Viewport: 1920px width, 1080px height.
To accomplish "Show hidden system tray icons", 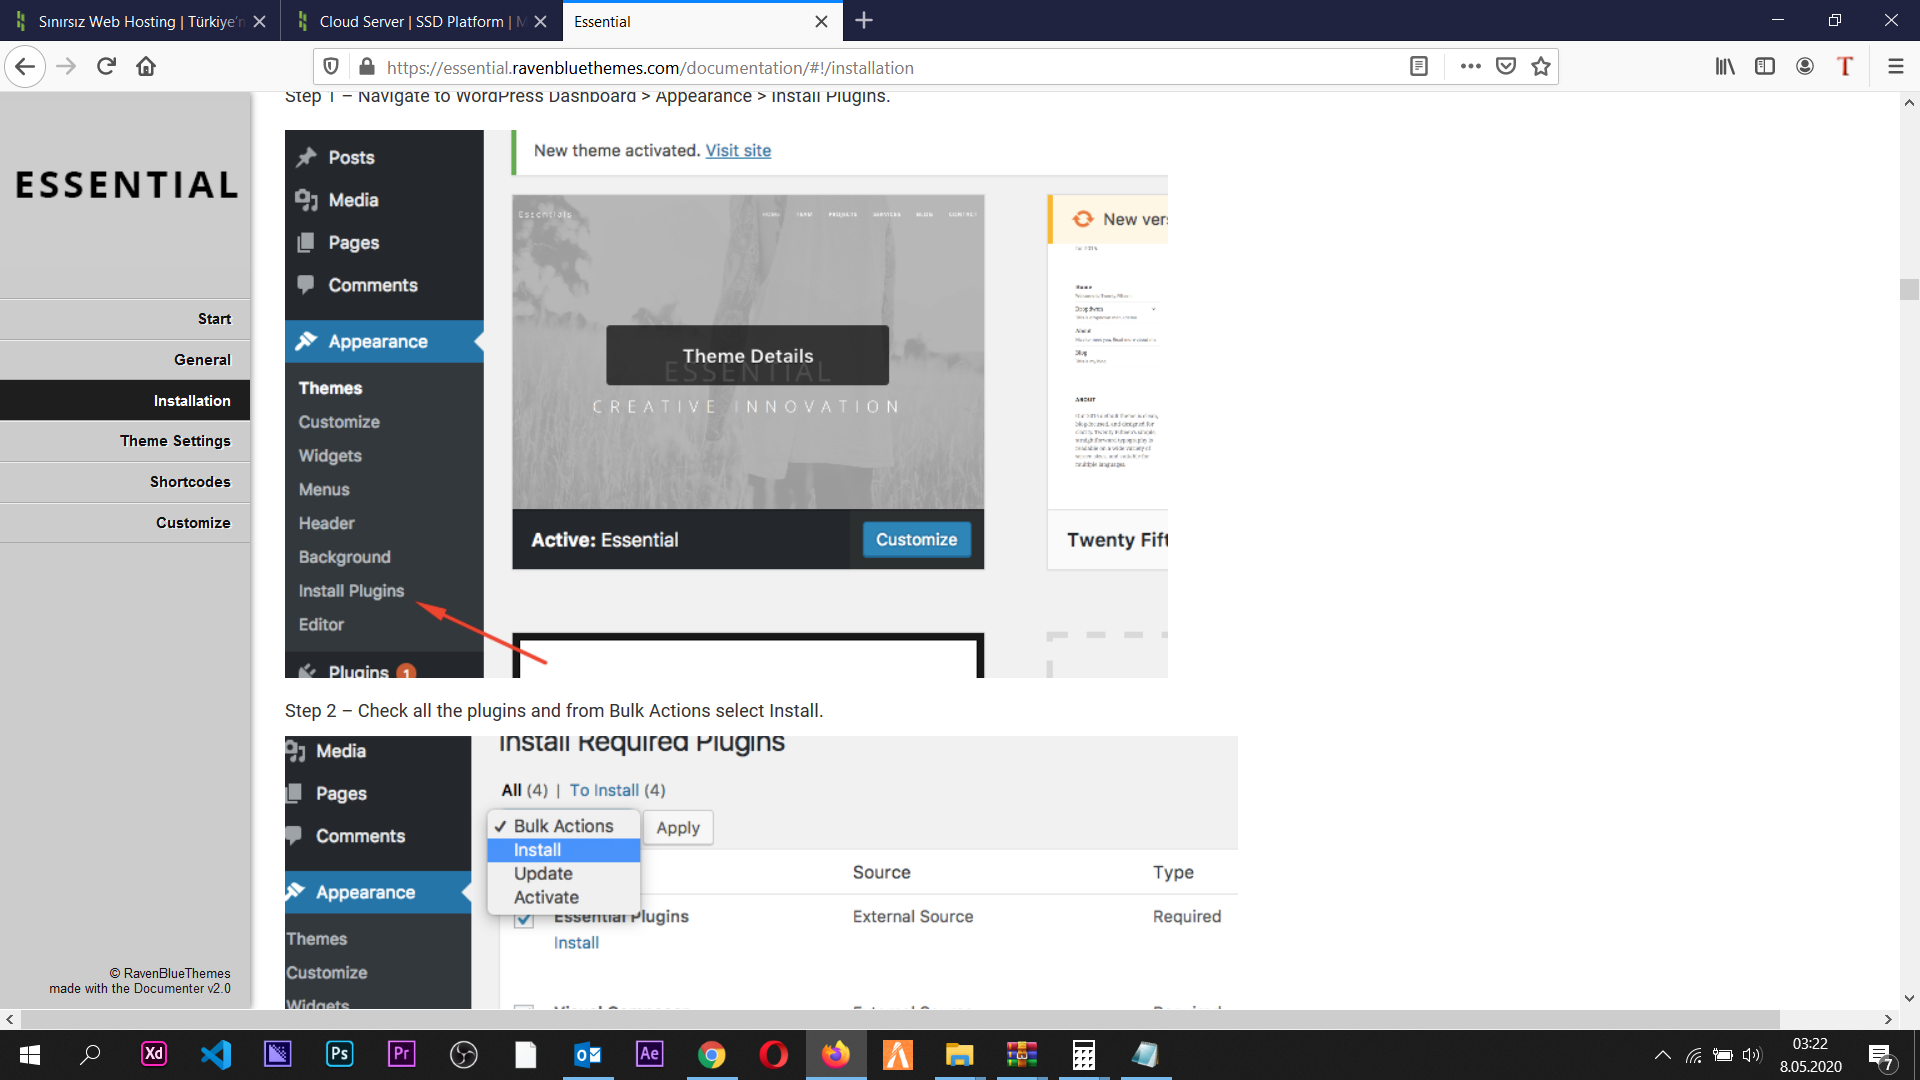I will (x=1662, y=1055).
